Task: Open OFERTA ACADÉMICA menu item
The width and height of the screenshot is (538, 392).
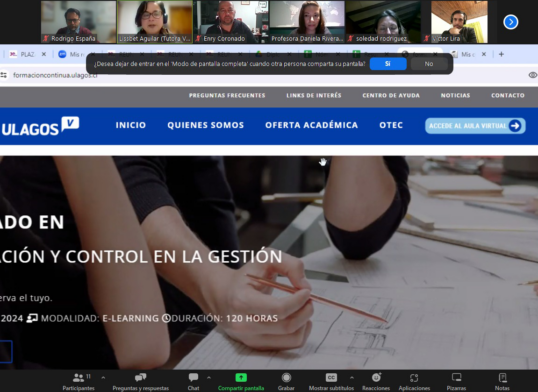Action: 312,125
